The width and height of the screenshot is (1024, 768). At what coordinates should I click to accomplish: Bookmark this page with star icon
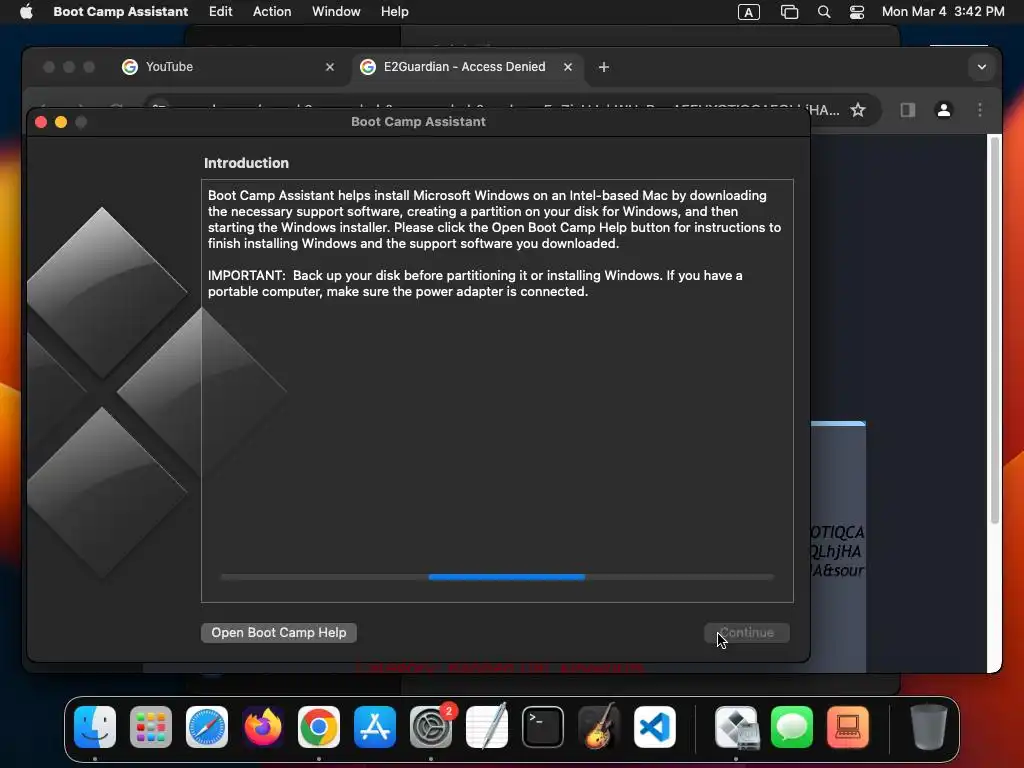pos(857,110)
